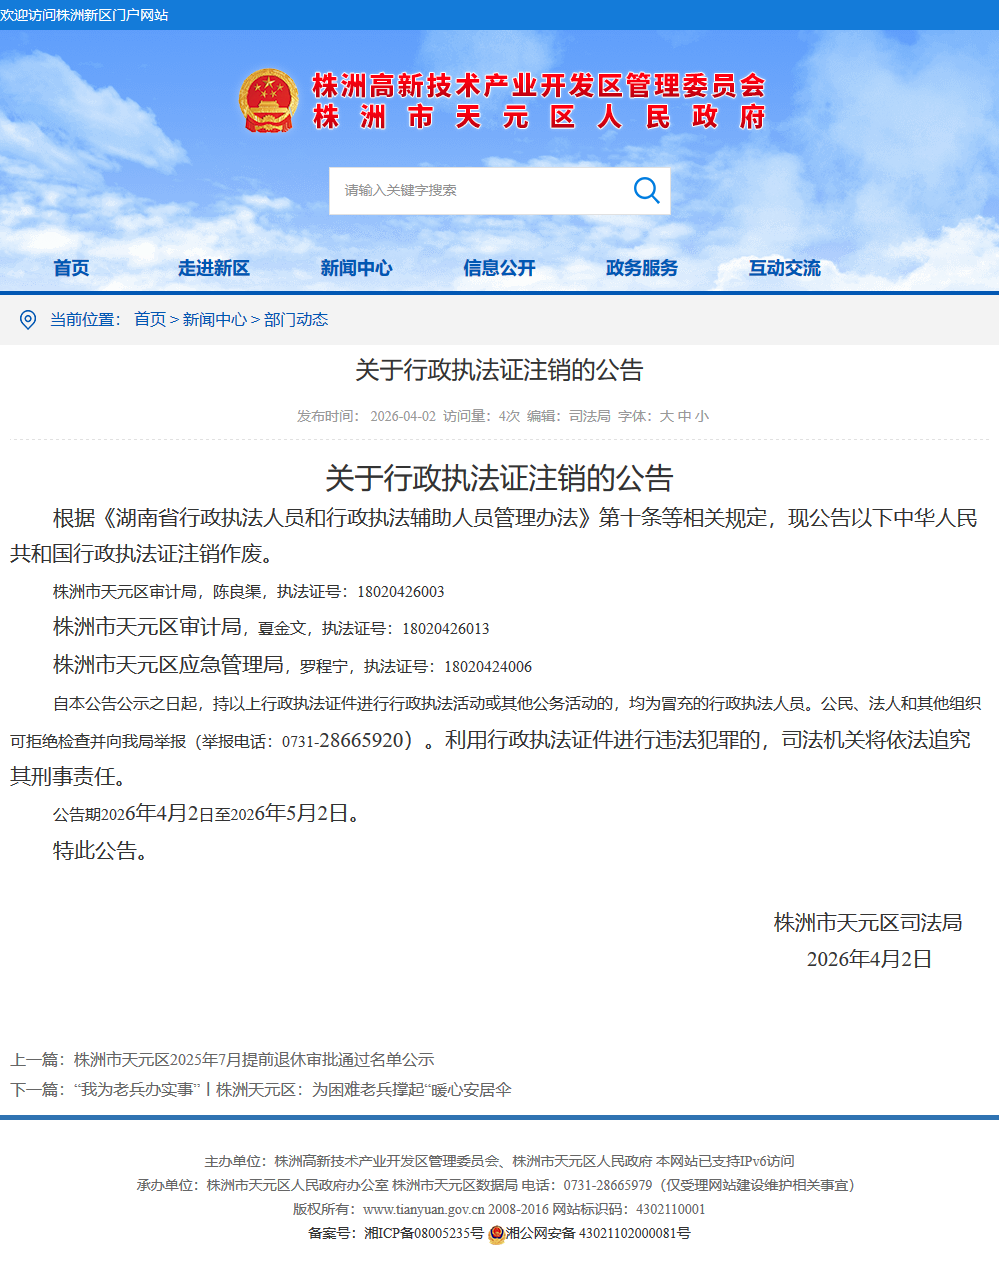Open next article about 我为老兵办实事
This screenshot has width=999, height=1266.
292,1089
